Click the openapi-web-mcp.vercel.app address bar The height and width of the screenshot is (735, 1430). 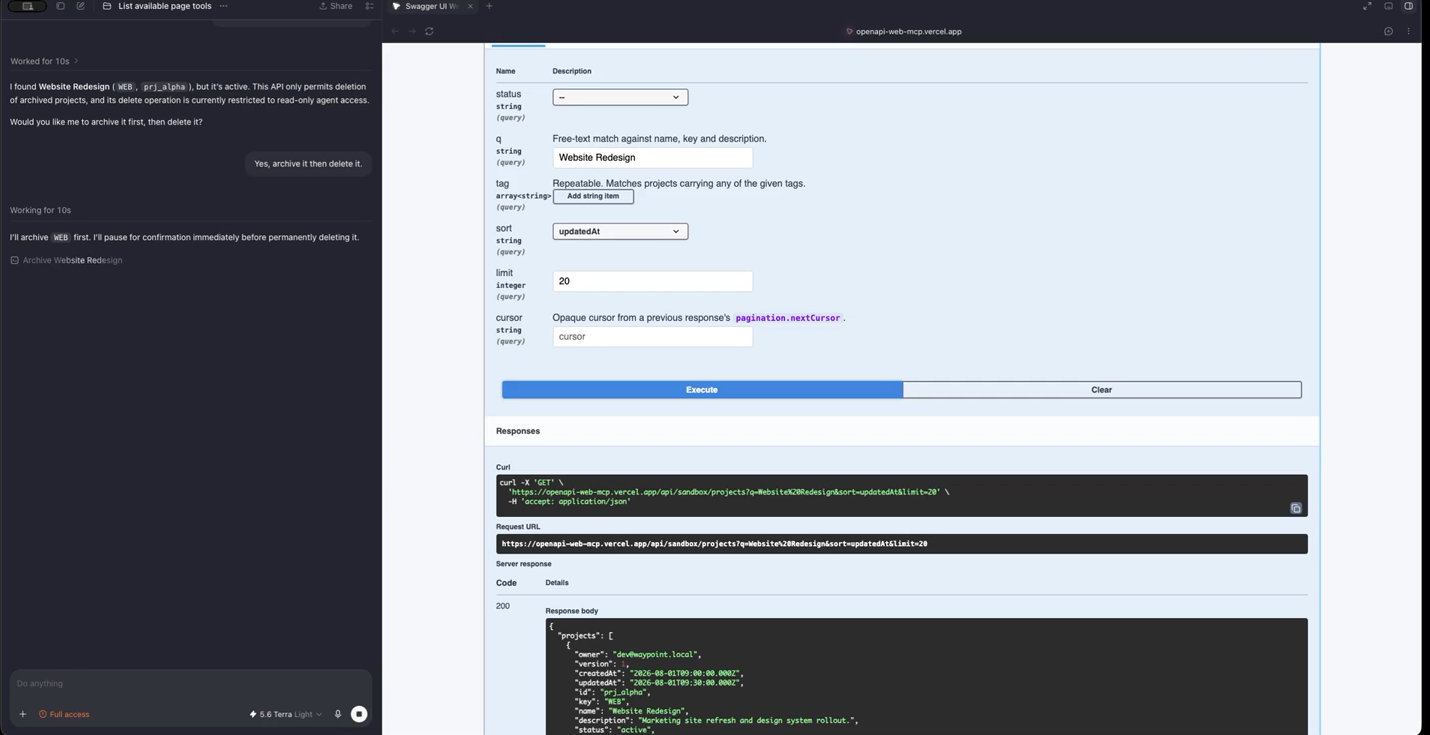point(904,31)
